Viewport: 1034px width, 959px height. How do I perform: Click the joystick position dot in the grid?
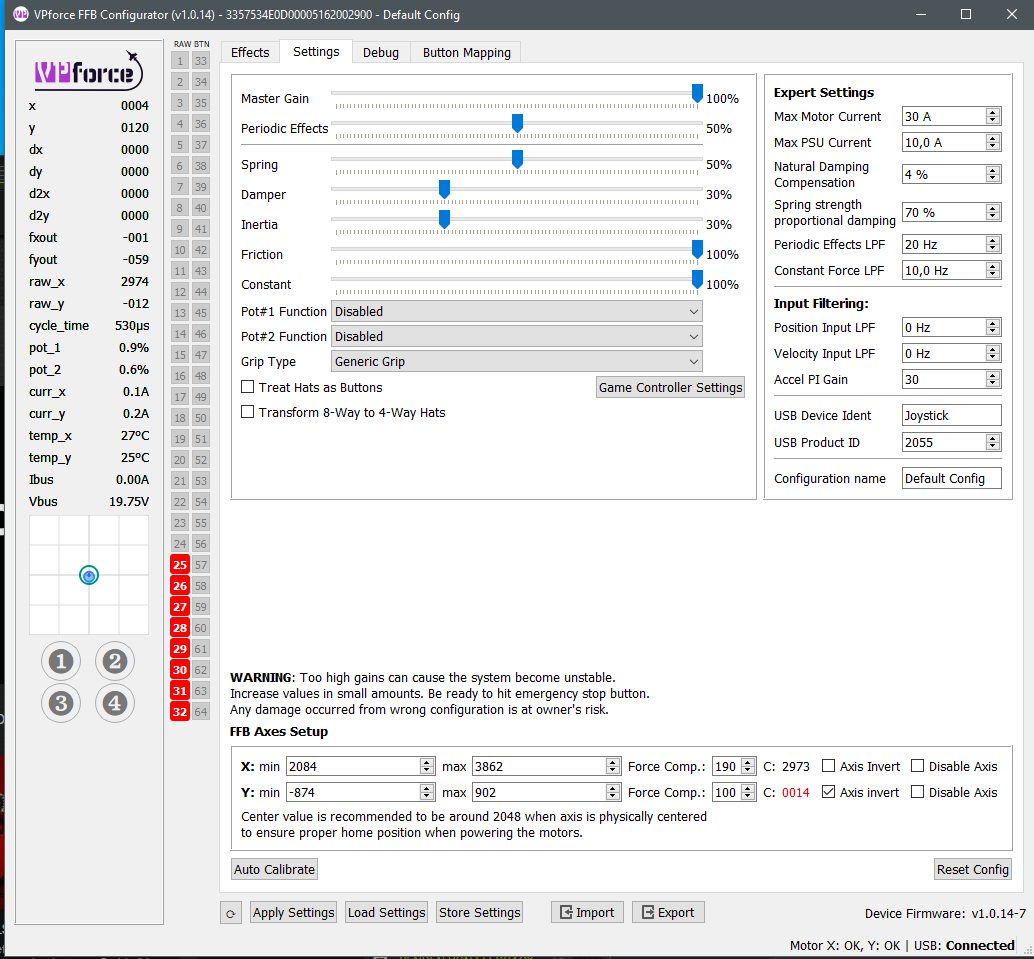click(x=89, y=575)
